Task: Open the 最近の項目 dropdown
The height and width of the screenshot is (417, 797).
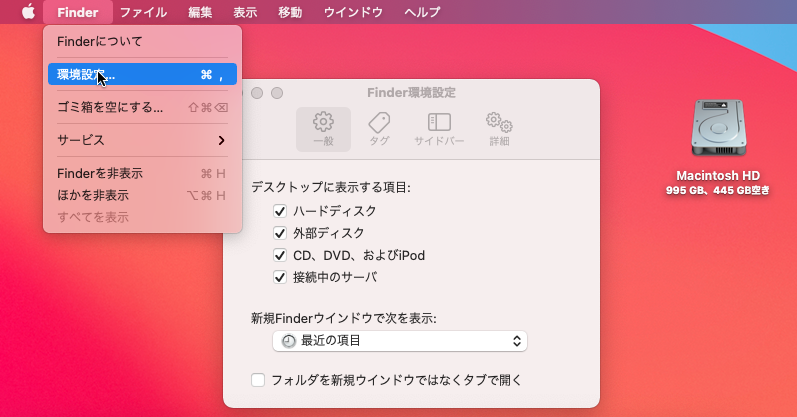Action: click(x=400, y=341)
